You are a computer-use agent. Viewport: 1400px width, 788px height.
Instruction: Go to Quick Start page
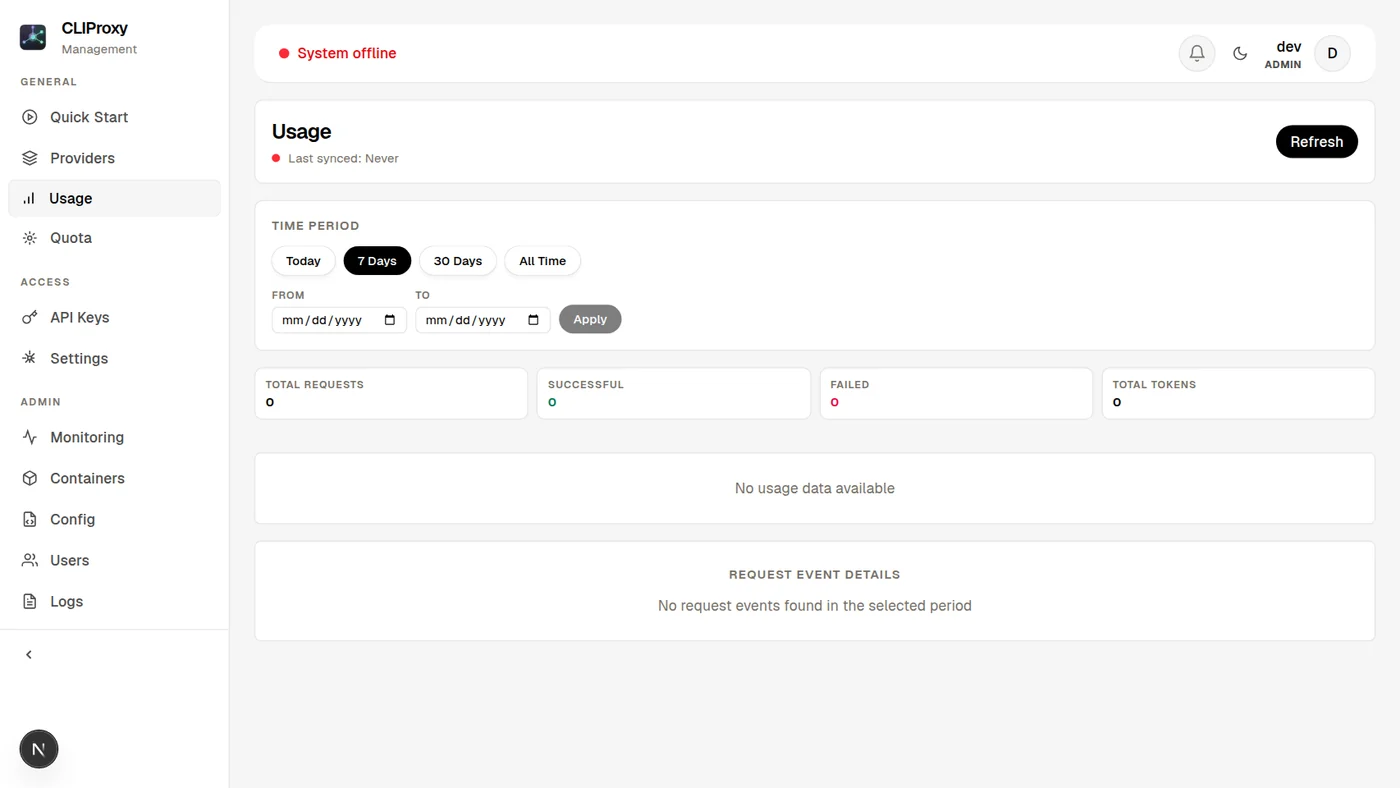click(114, 117)
